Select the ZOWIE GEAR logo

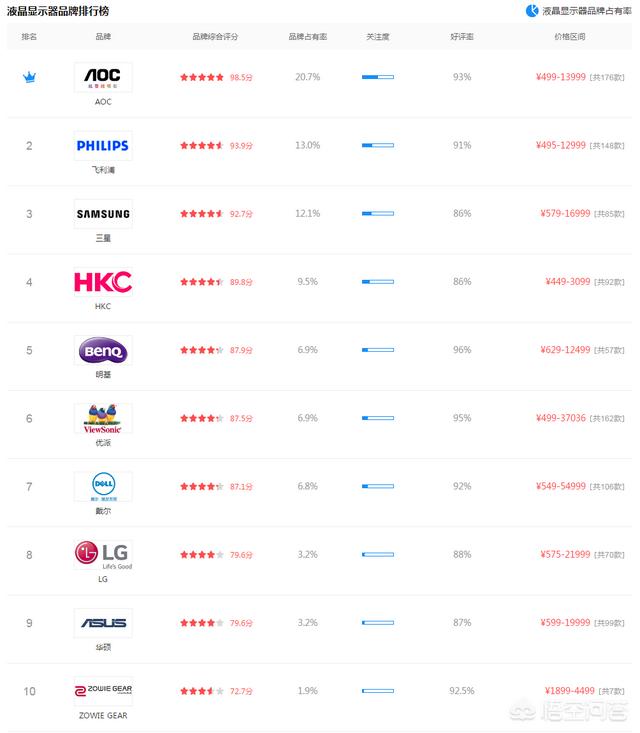(x=103, y=691)
